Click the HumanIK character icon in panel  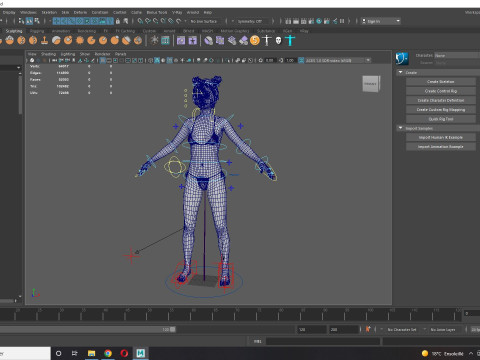tap(402, 59)
